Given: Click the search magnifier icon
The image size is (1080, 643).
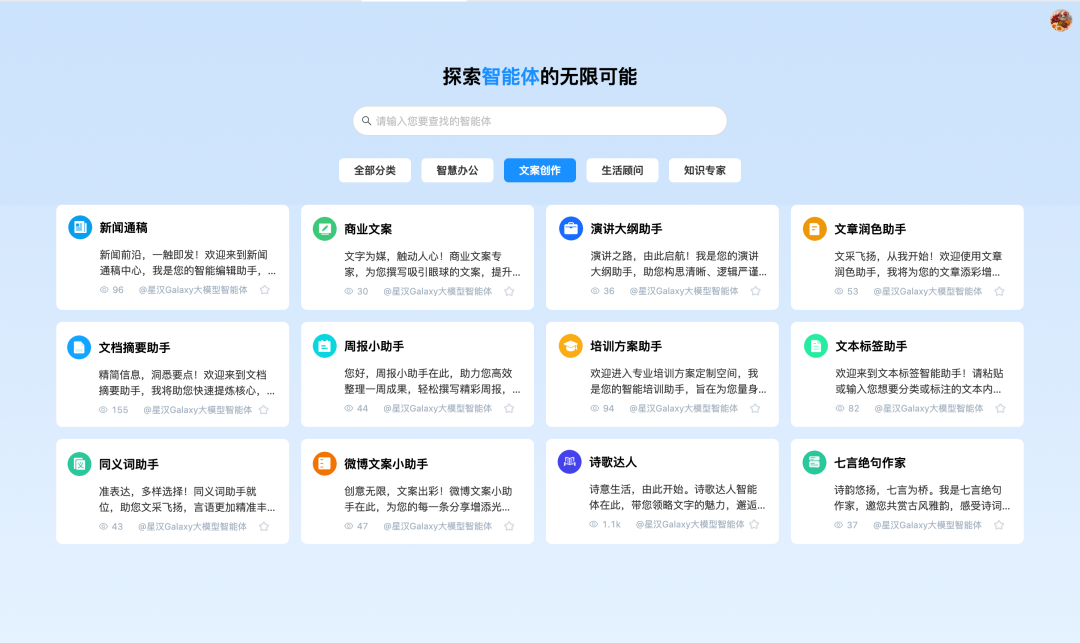Looking at the screenshot, I should 366,120.
